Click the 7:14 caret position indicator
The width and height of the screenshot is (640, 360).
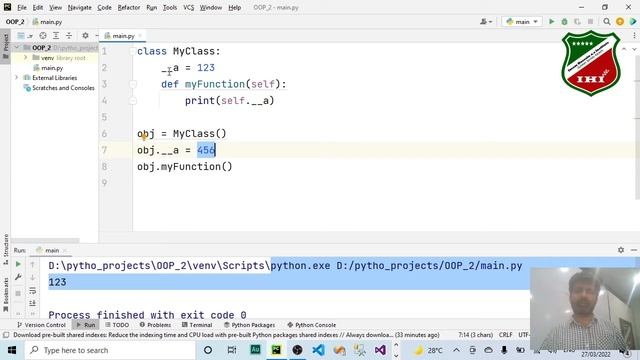click(476, 335)
